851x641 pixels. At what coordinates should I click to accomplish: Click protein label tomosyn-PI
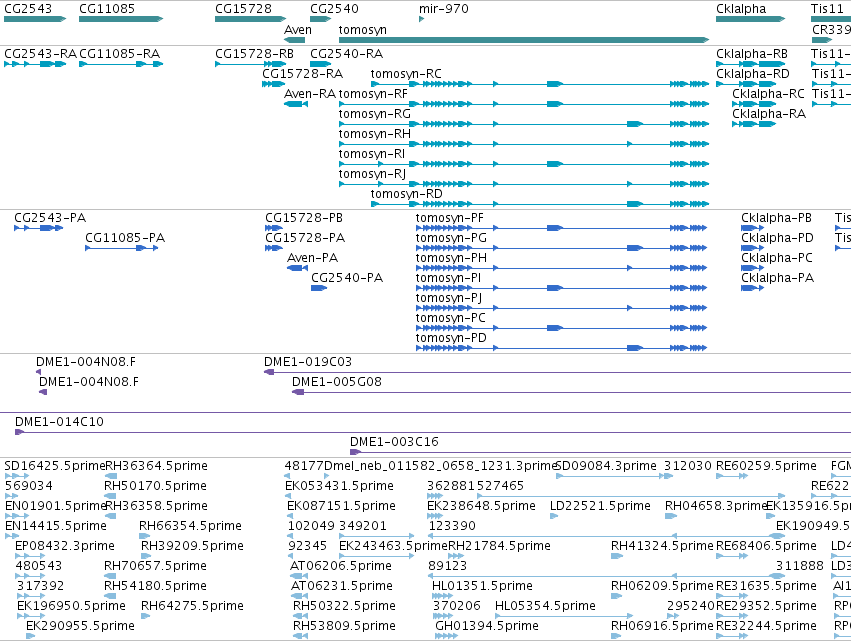click(x=448, y=278)
